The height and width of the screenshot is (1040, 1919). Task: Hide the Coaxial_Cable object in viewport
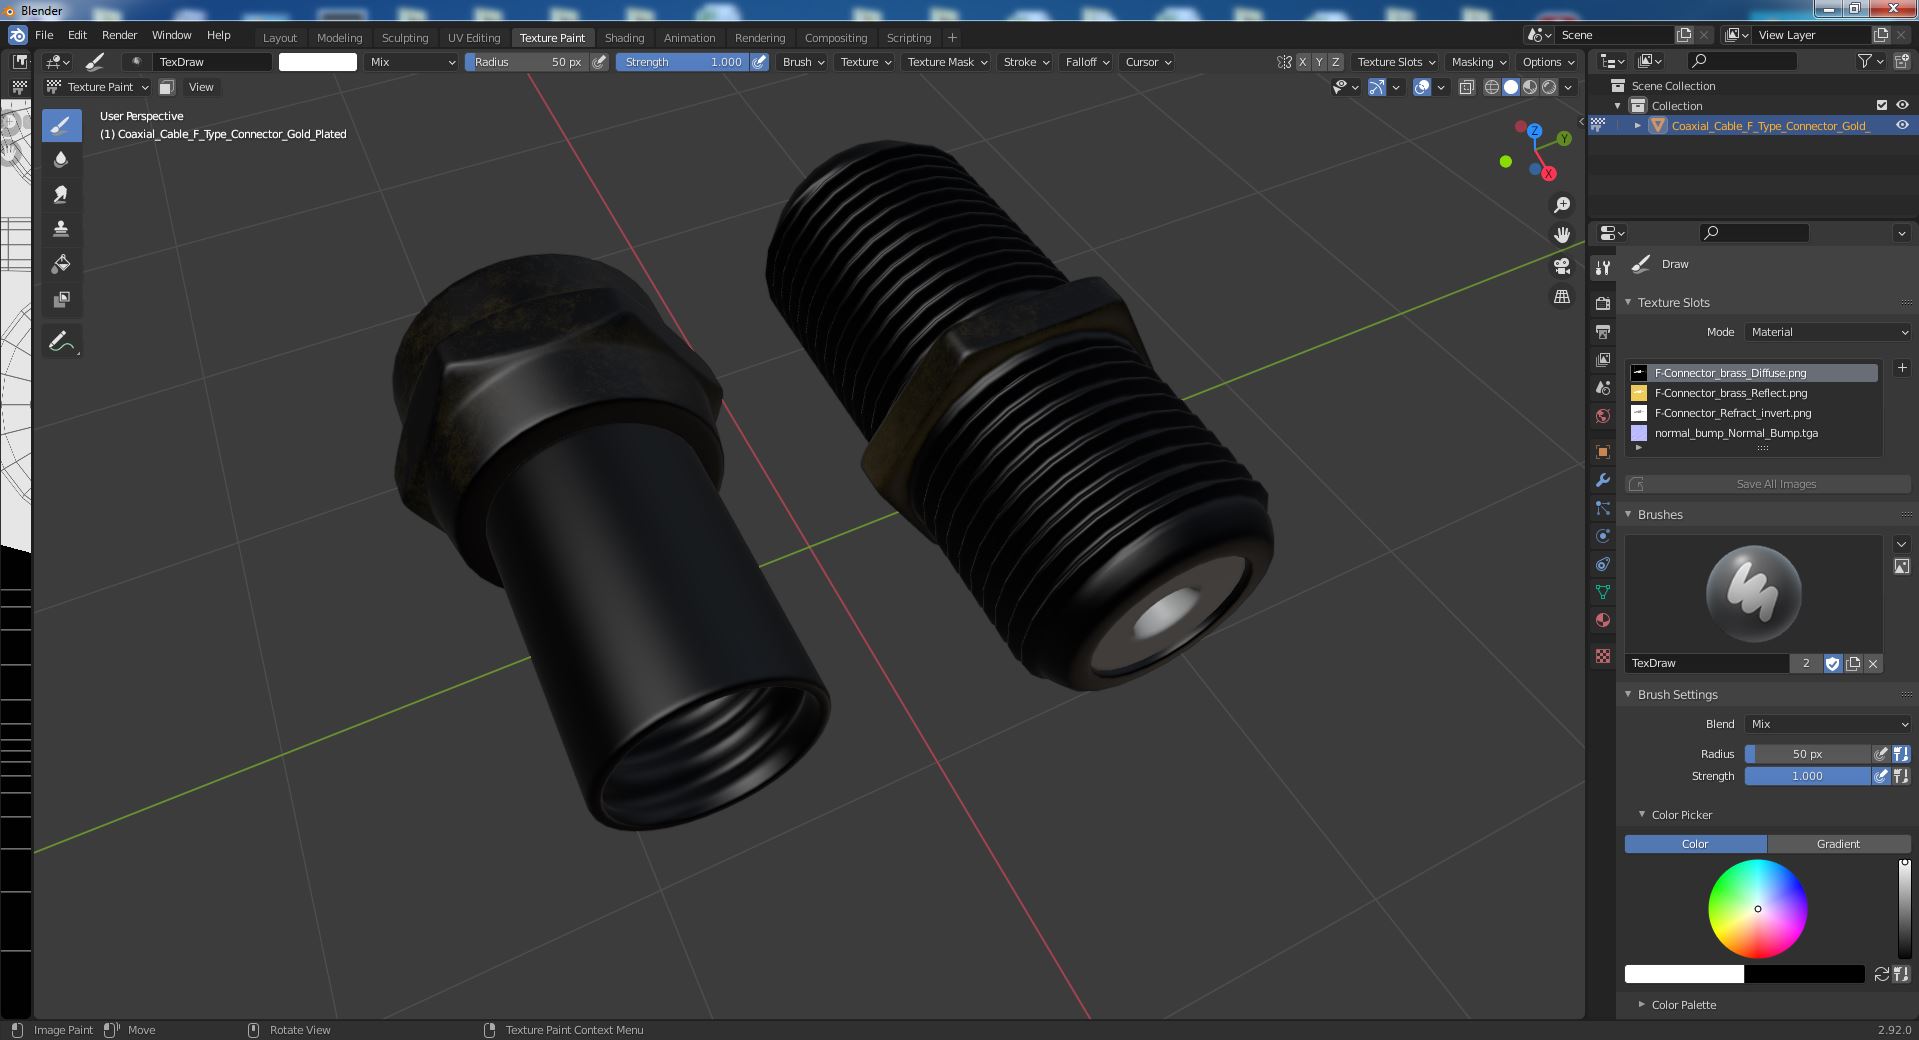[1902, 125]
